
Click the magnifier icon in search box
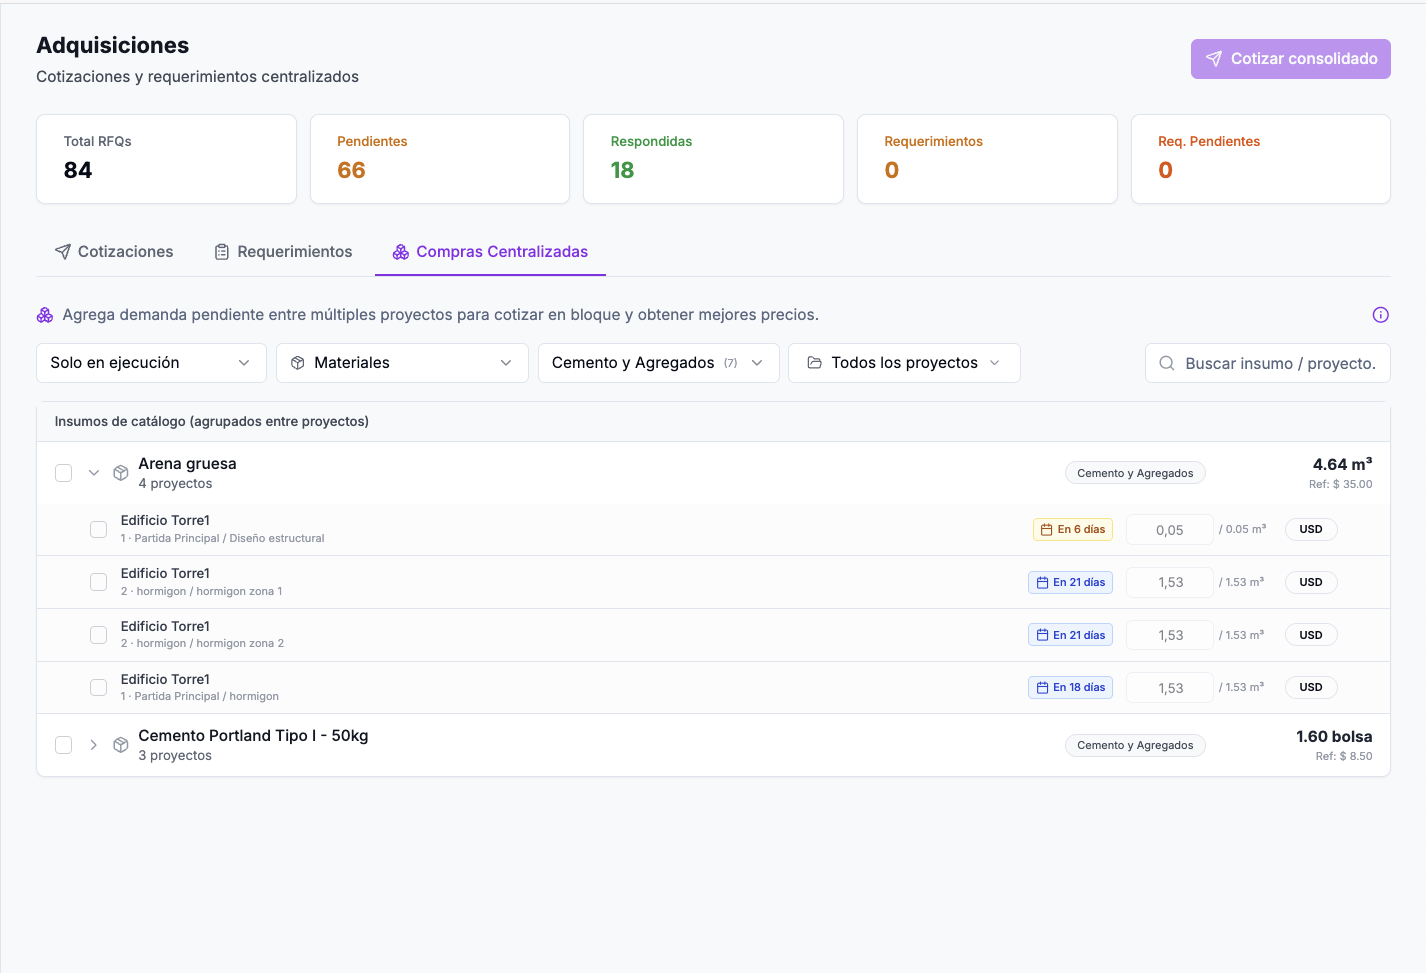(x=1166, y=363)
